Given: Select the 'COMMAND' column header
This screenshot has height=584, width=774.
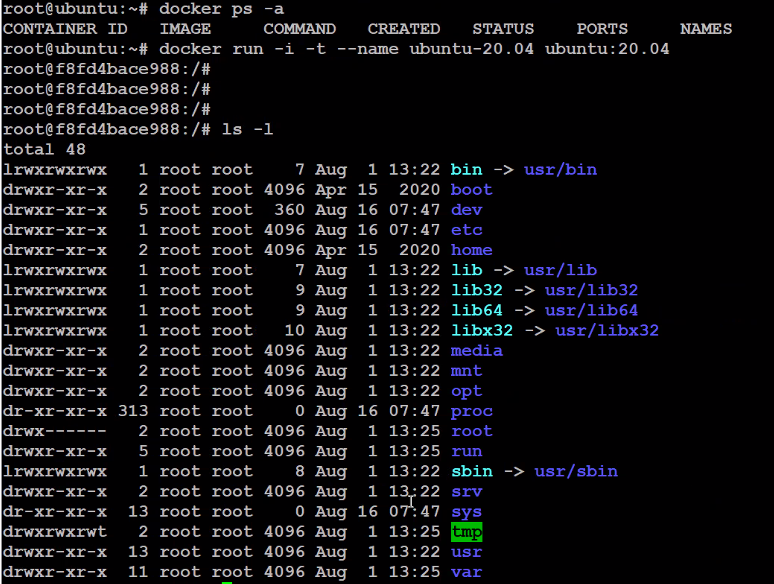Looking at the screenshot, I should pyautogui.click(x=300, y=29).
